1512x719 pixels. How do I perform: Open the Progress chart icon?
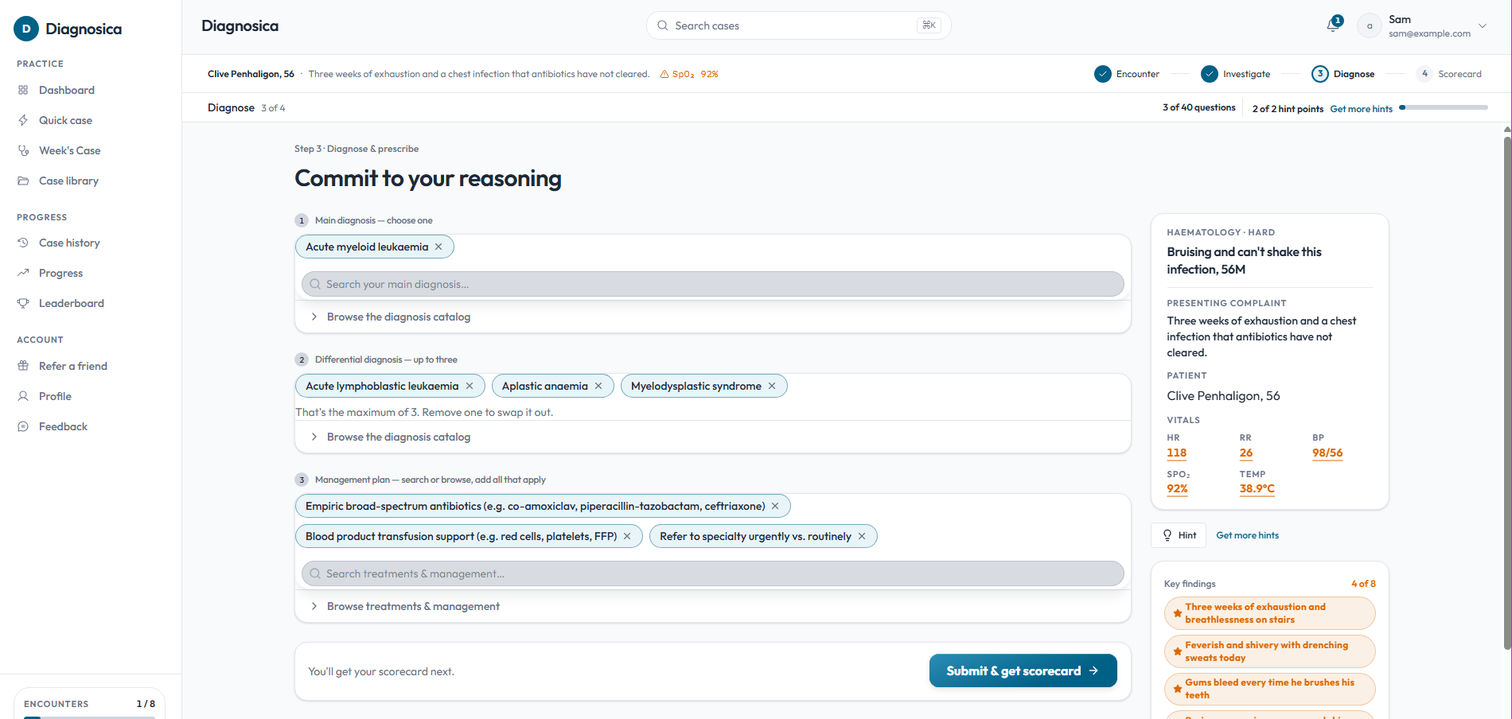coord(23,273)
